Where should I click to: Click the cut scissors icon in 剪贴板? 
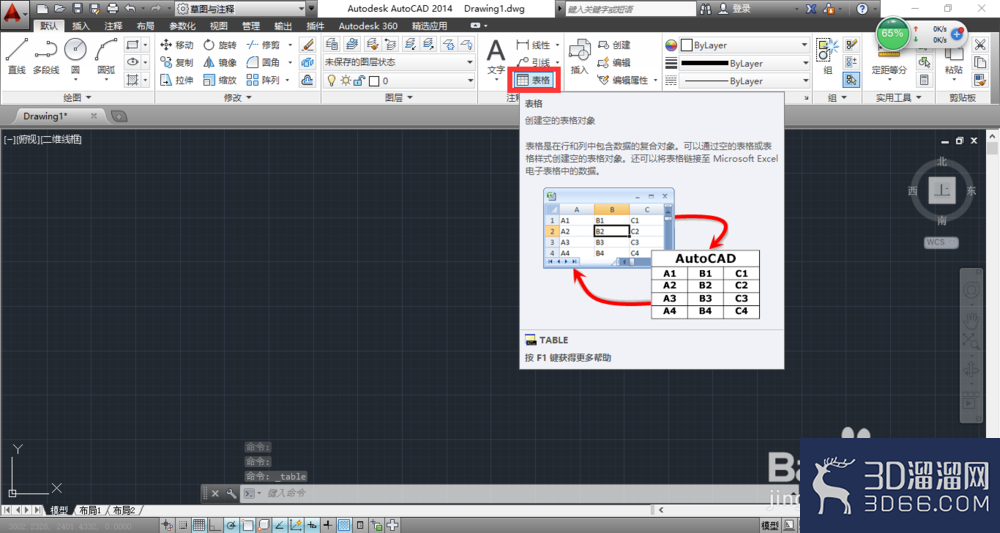coord(980,45)
